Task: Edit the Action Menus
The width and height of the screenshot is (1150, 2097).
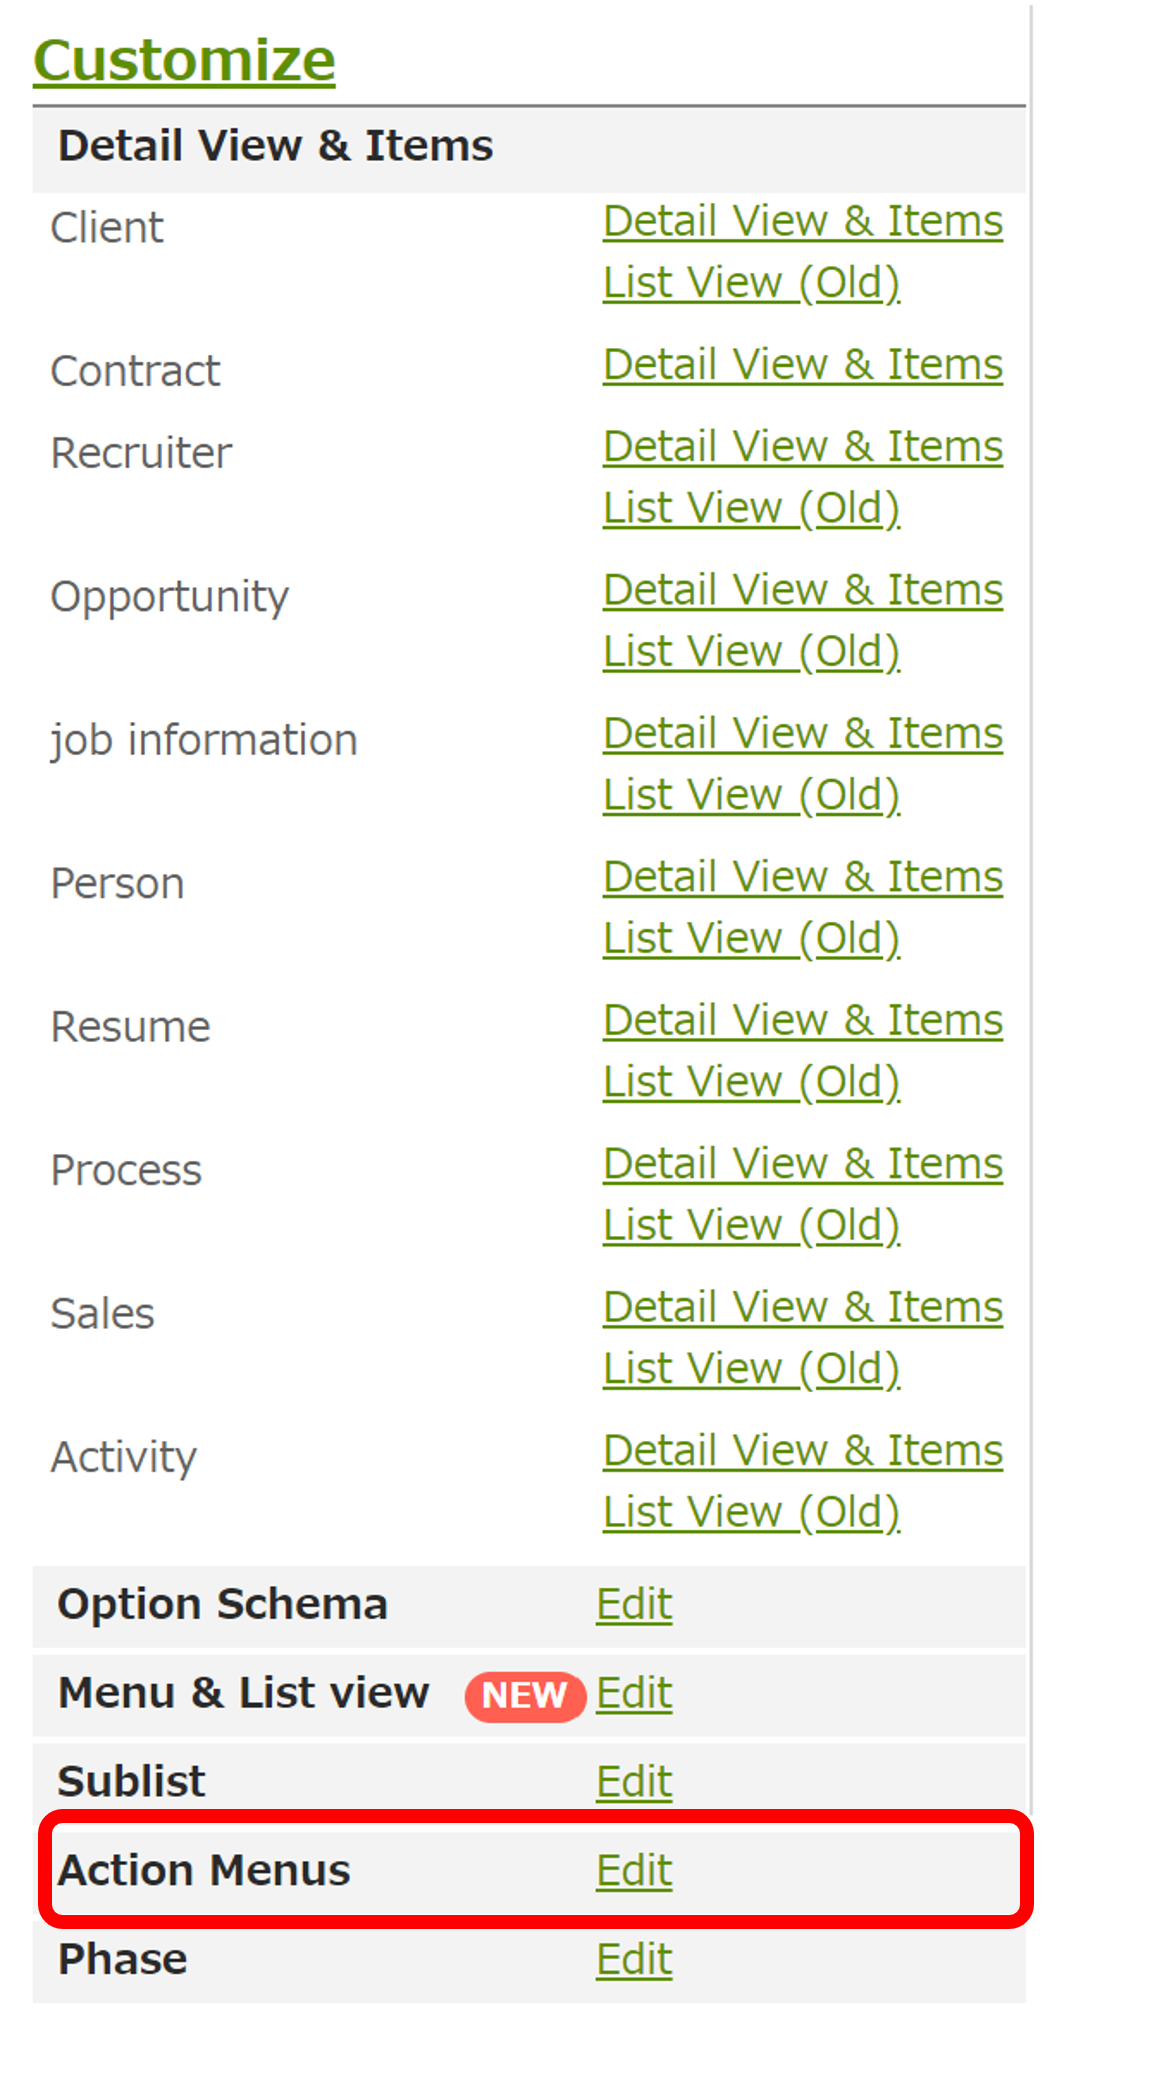Action: click(x=634, y=1871)
